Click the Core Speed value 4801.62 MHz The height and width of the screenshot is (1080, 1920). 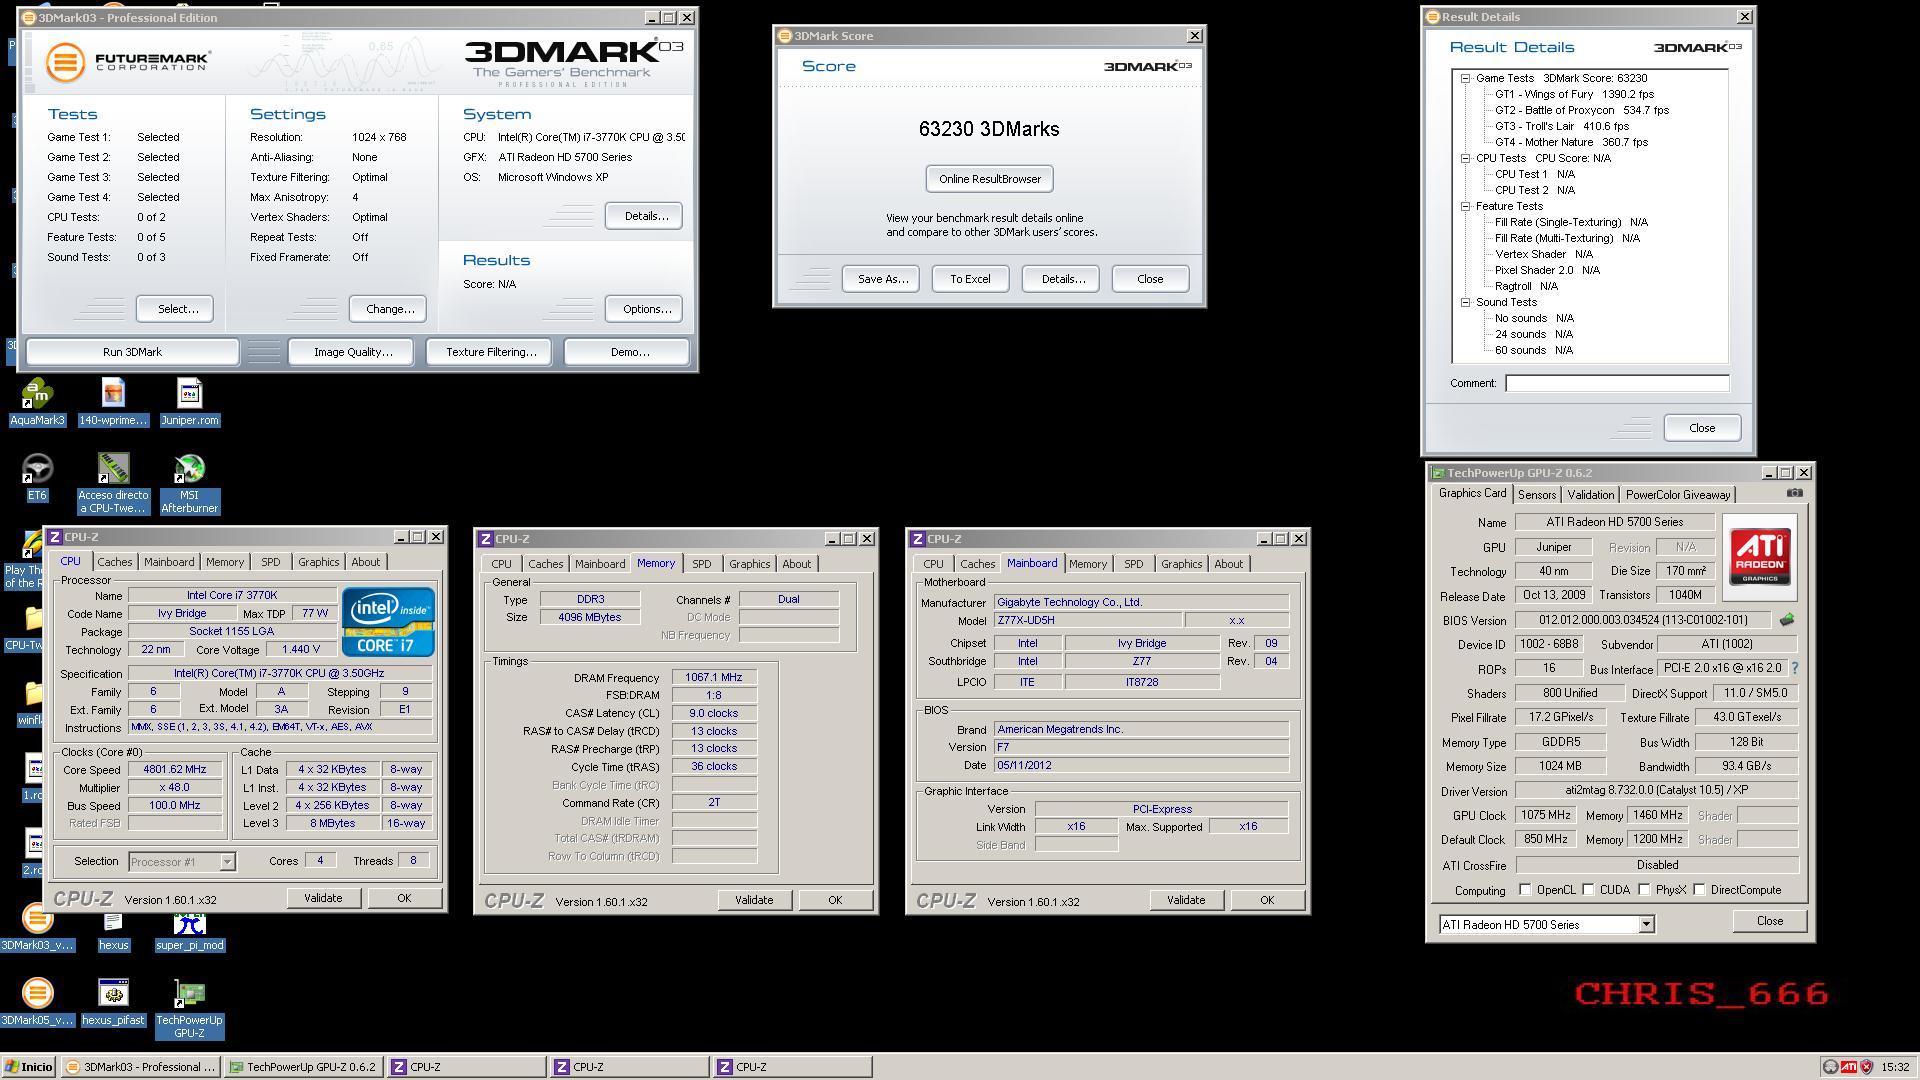click(175, 769)
